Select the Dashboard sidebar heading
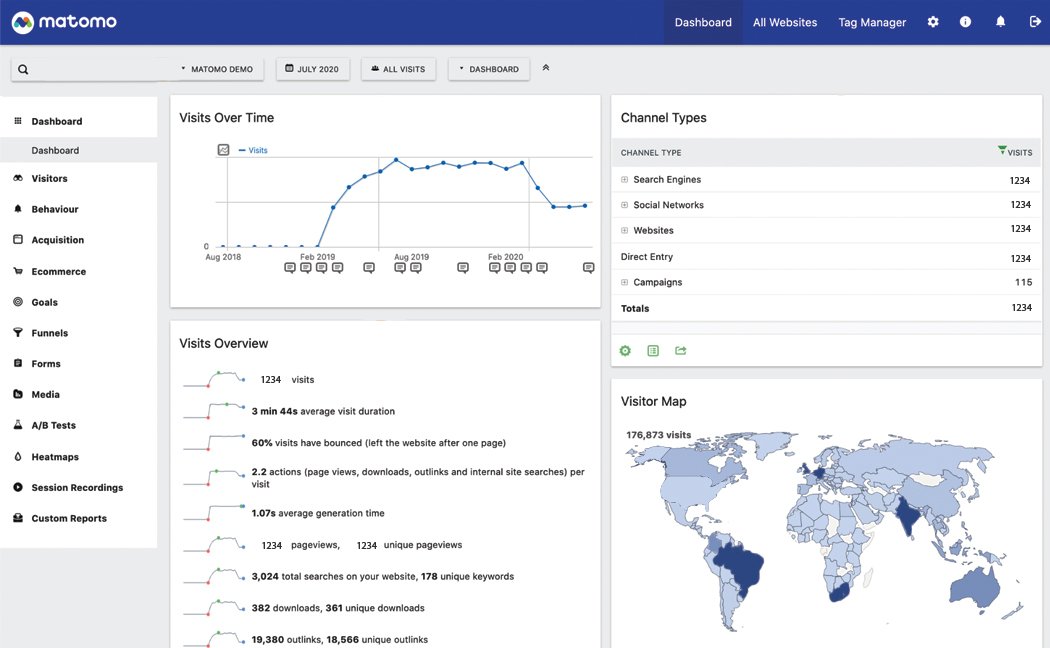Viewport: 1050px width, 648px height. (x=56, y=122)
